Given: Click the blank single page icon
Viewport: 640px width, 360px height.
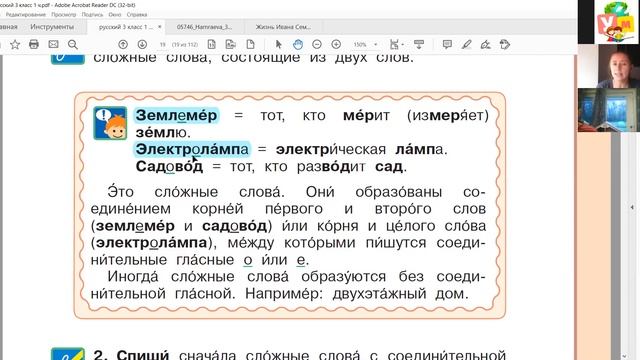Looking at the screenshot, I should pyautogui.click(x=250, y=44).
